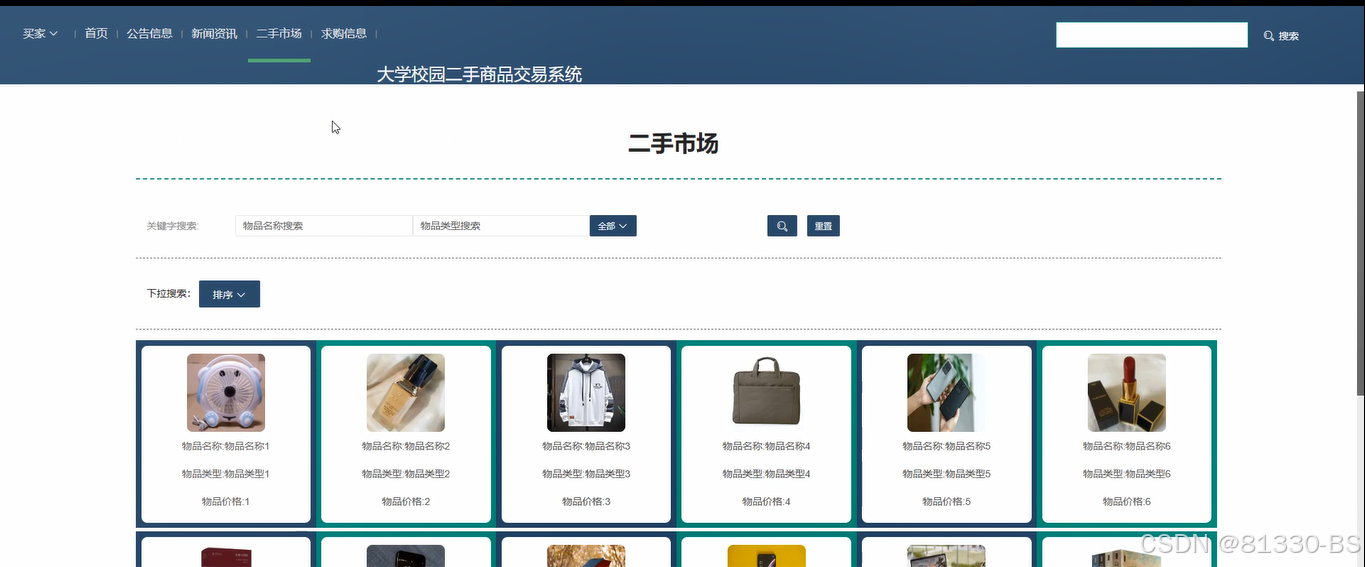Open the electric fan heater product image
The height and width of the screenshot is (567, 1365).
(226, 393)
